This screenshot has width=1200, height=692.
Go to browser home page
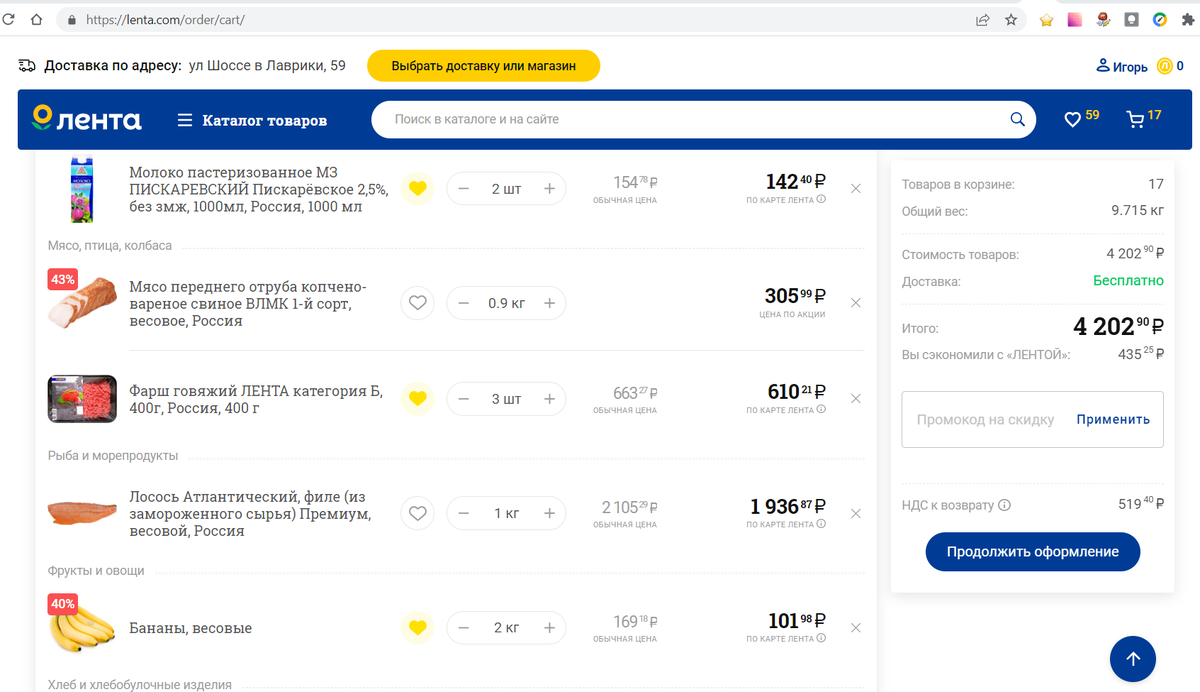pos(36,19)
